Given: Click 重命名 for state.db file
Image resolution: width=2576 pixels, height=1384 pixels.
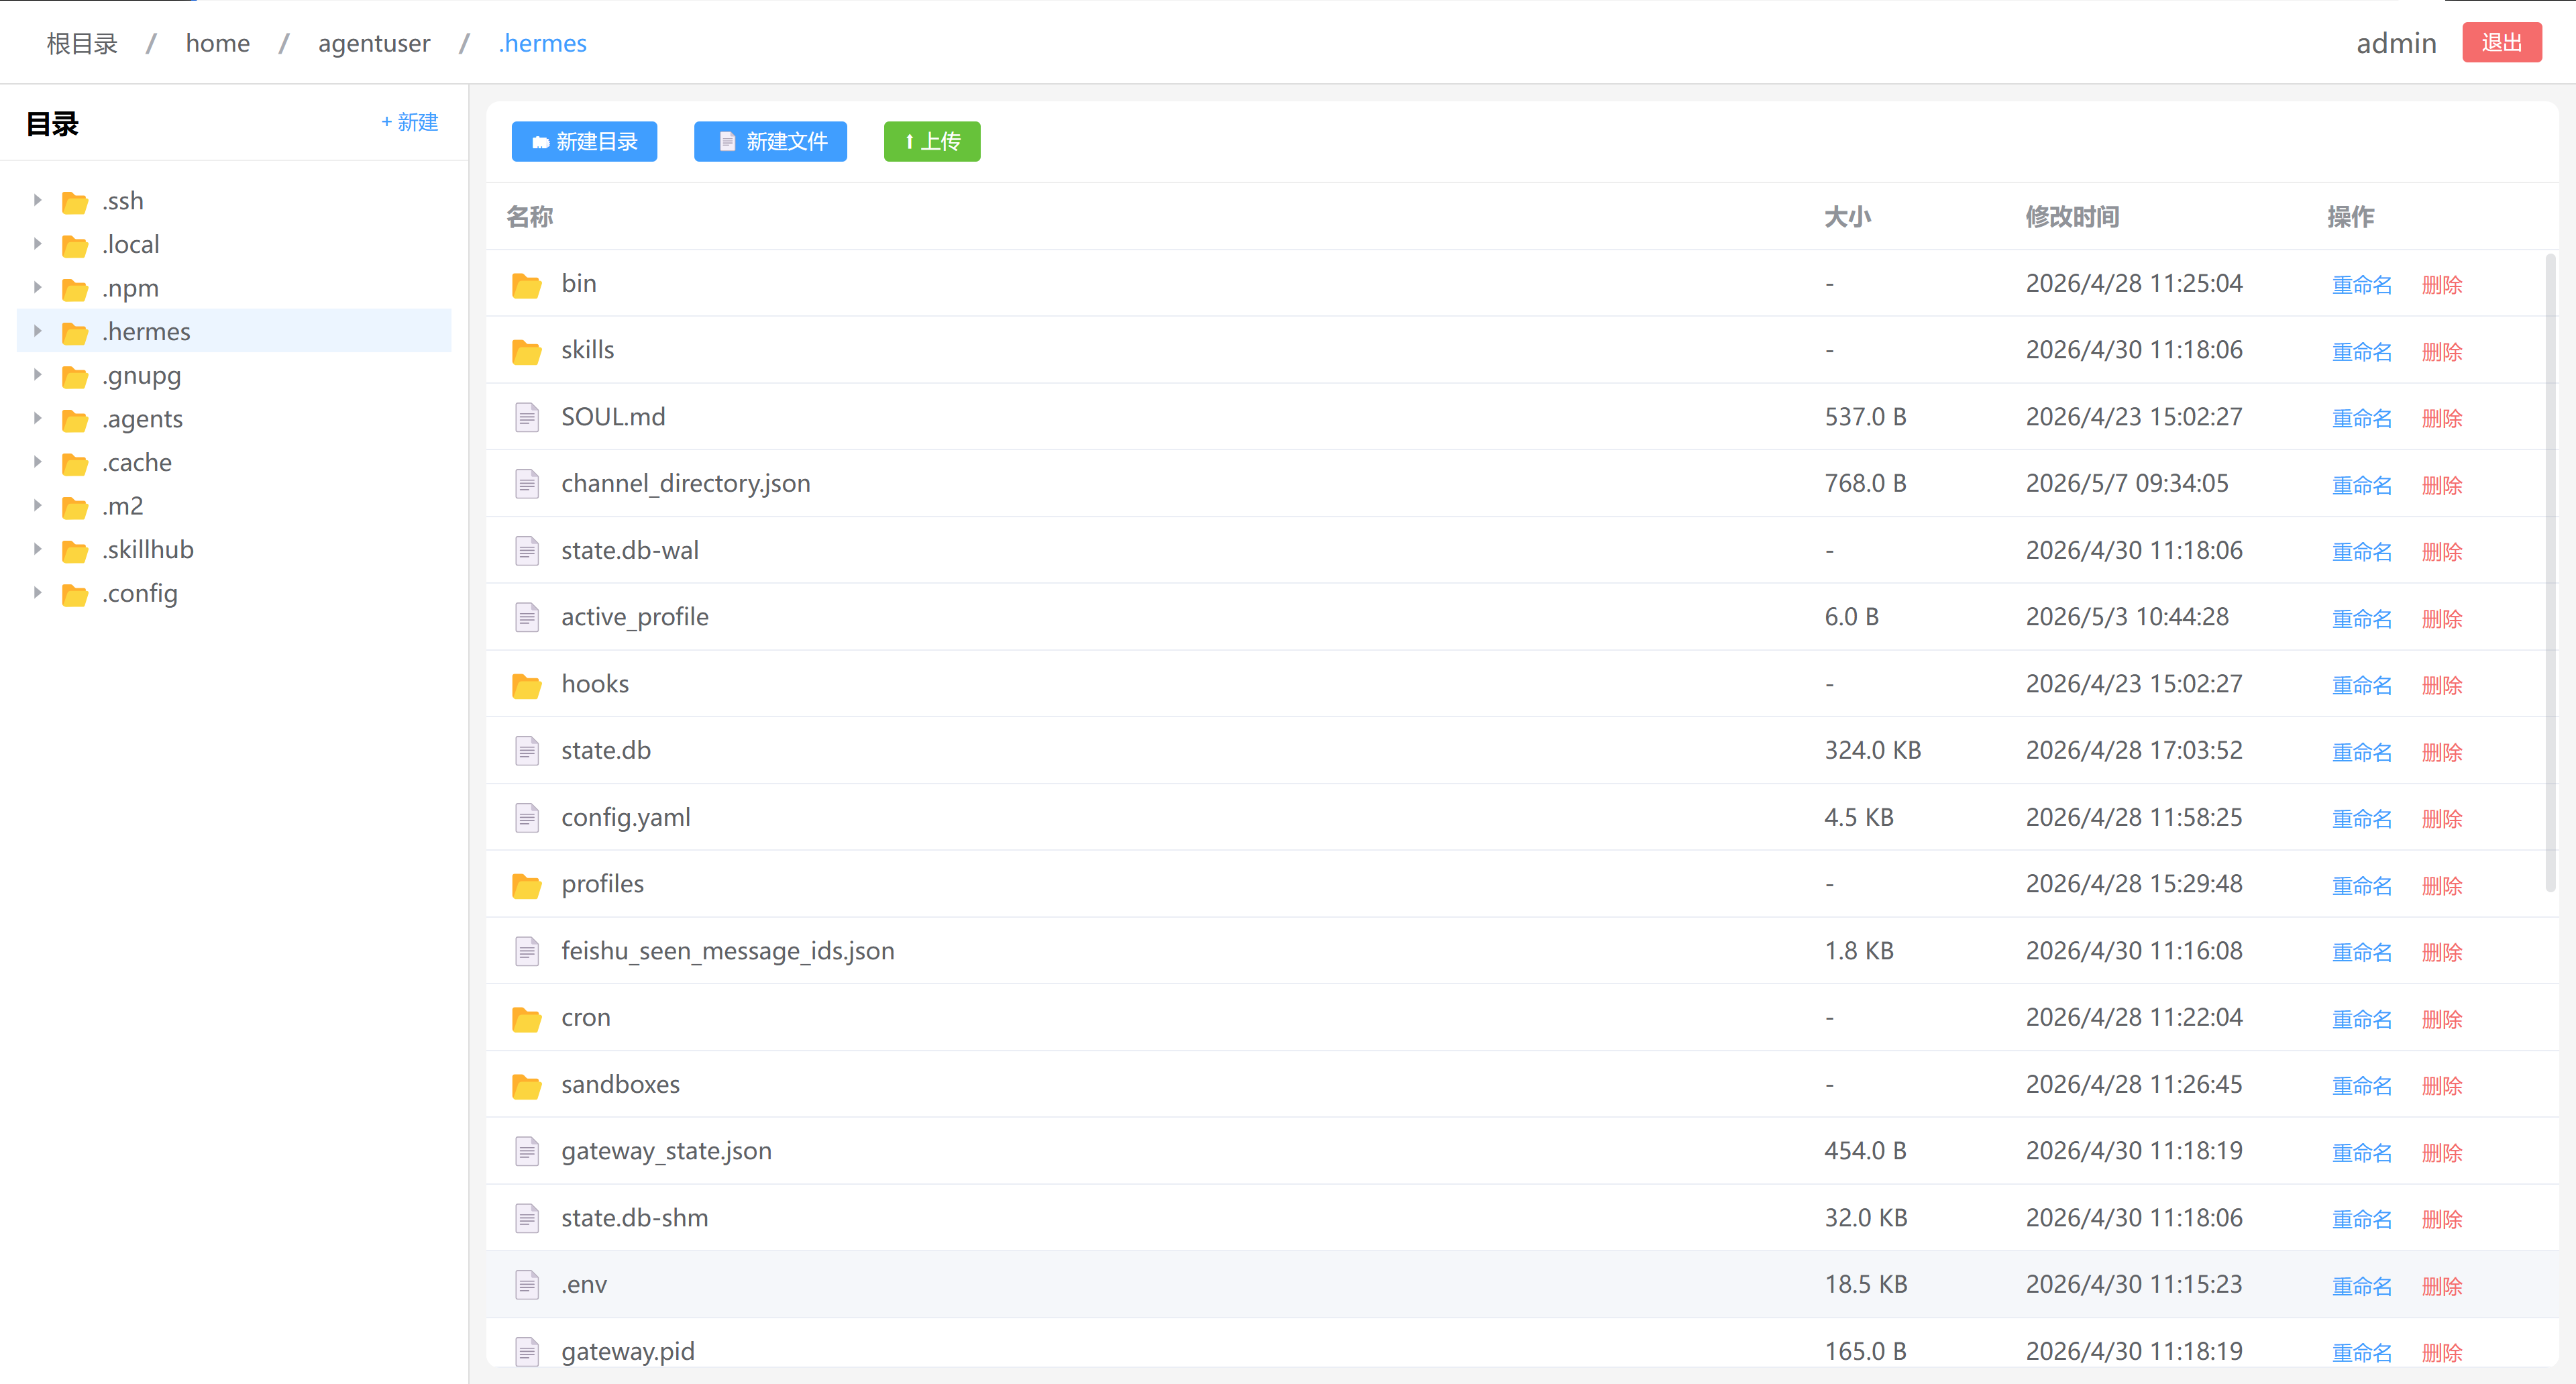Looking at the screenshot, I should tap(2361, 752).
